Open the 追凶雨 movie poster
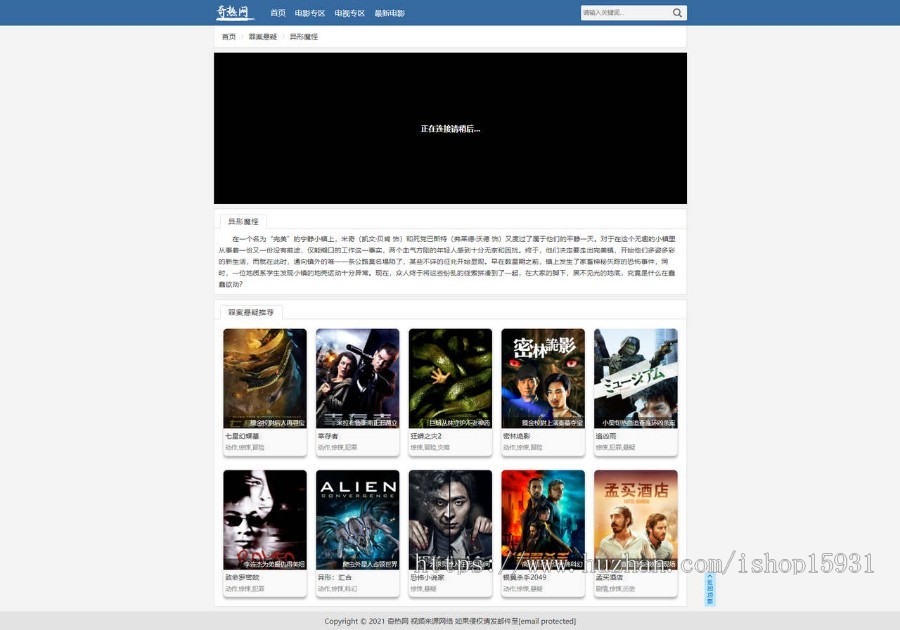This screenshot has width=900, height=630. tap(635, 379)
